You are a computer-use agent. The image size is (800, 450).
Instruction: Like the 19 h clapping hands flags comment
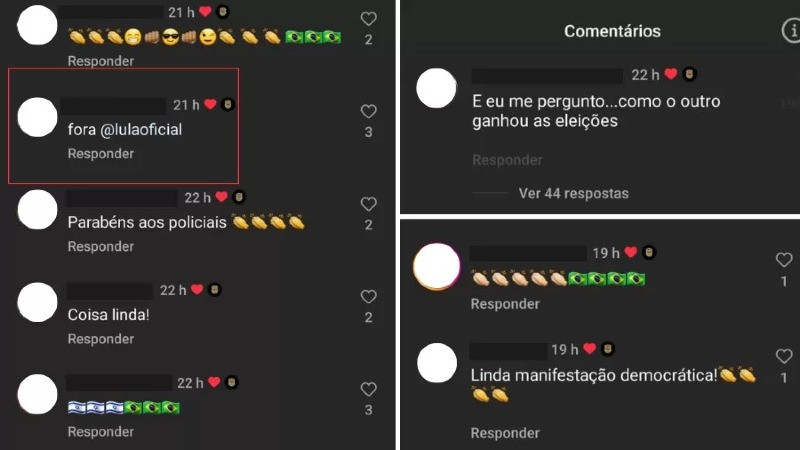pyautogui.click(x=784, y=260)
